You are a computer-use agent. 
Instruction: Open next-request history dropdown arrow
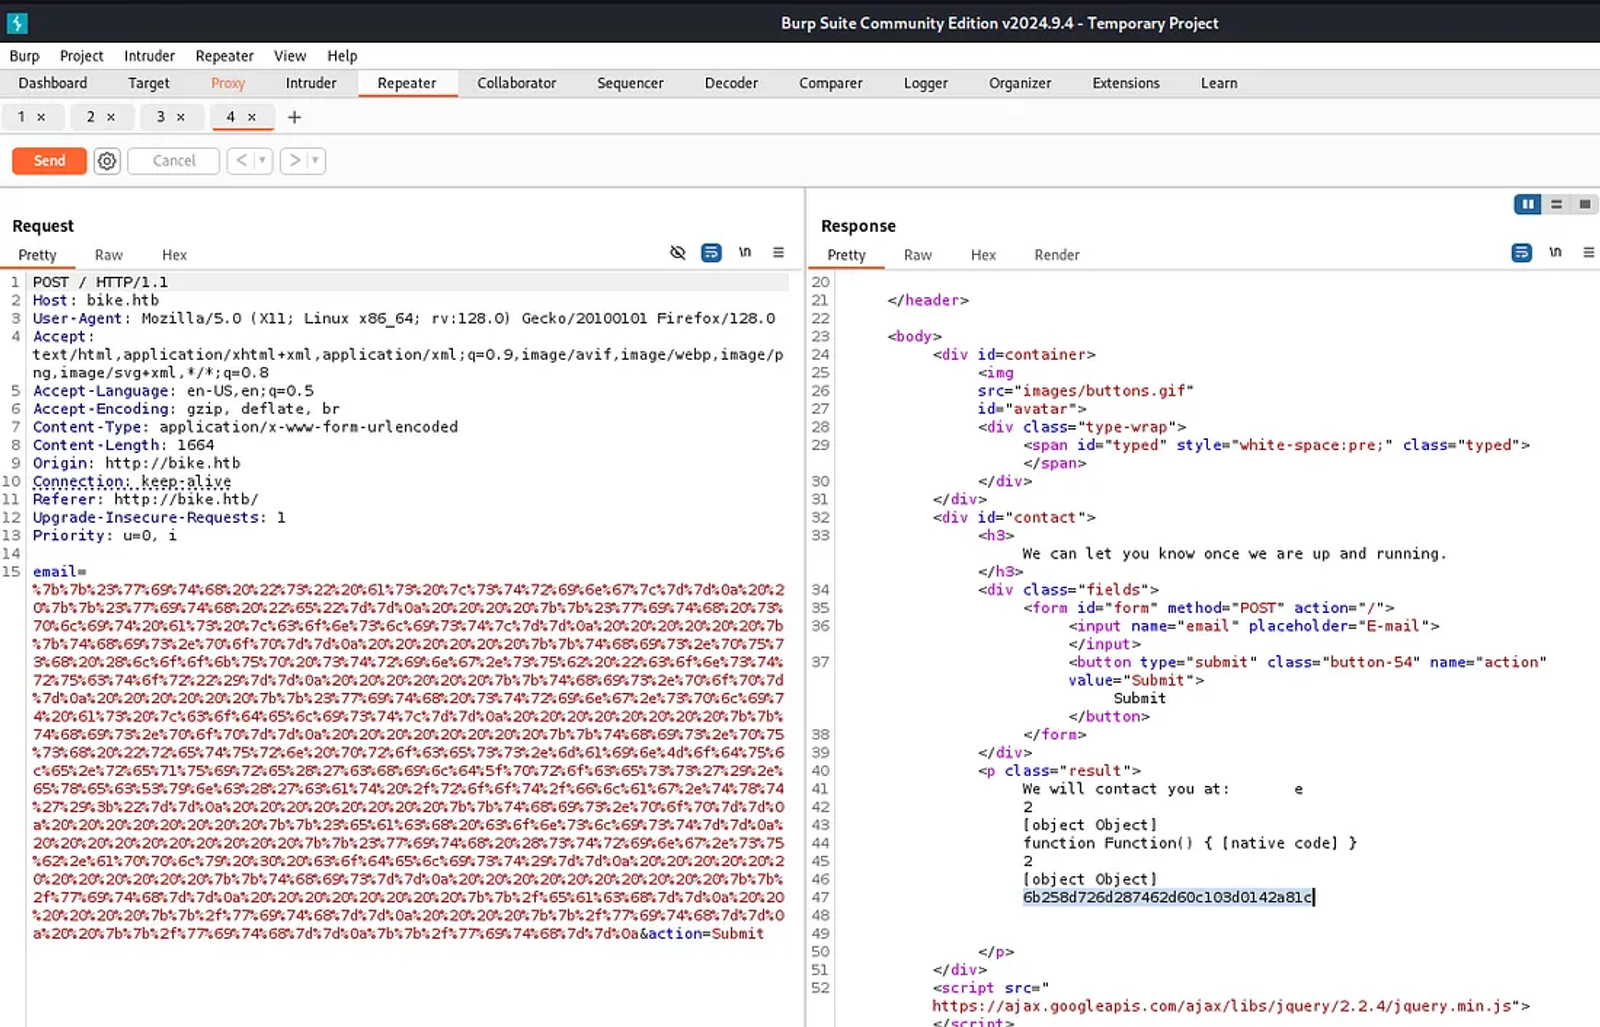point(316,160)
